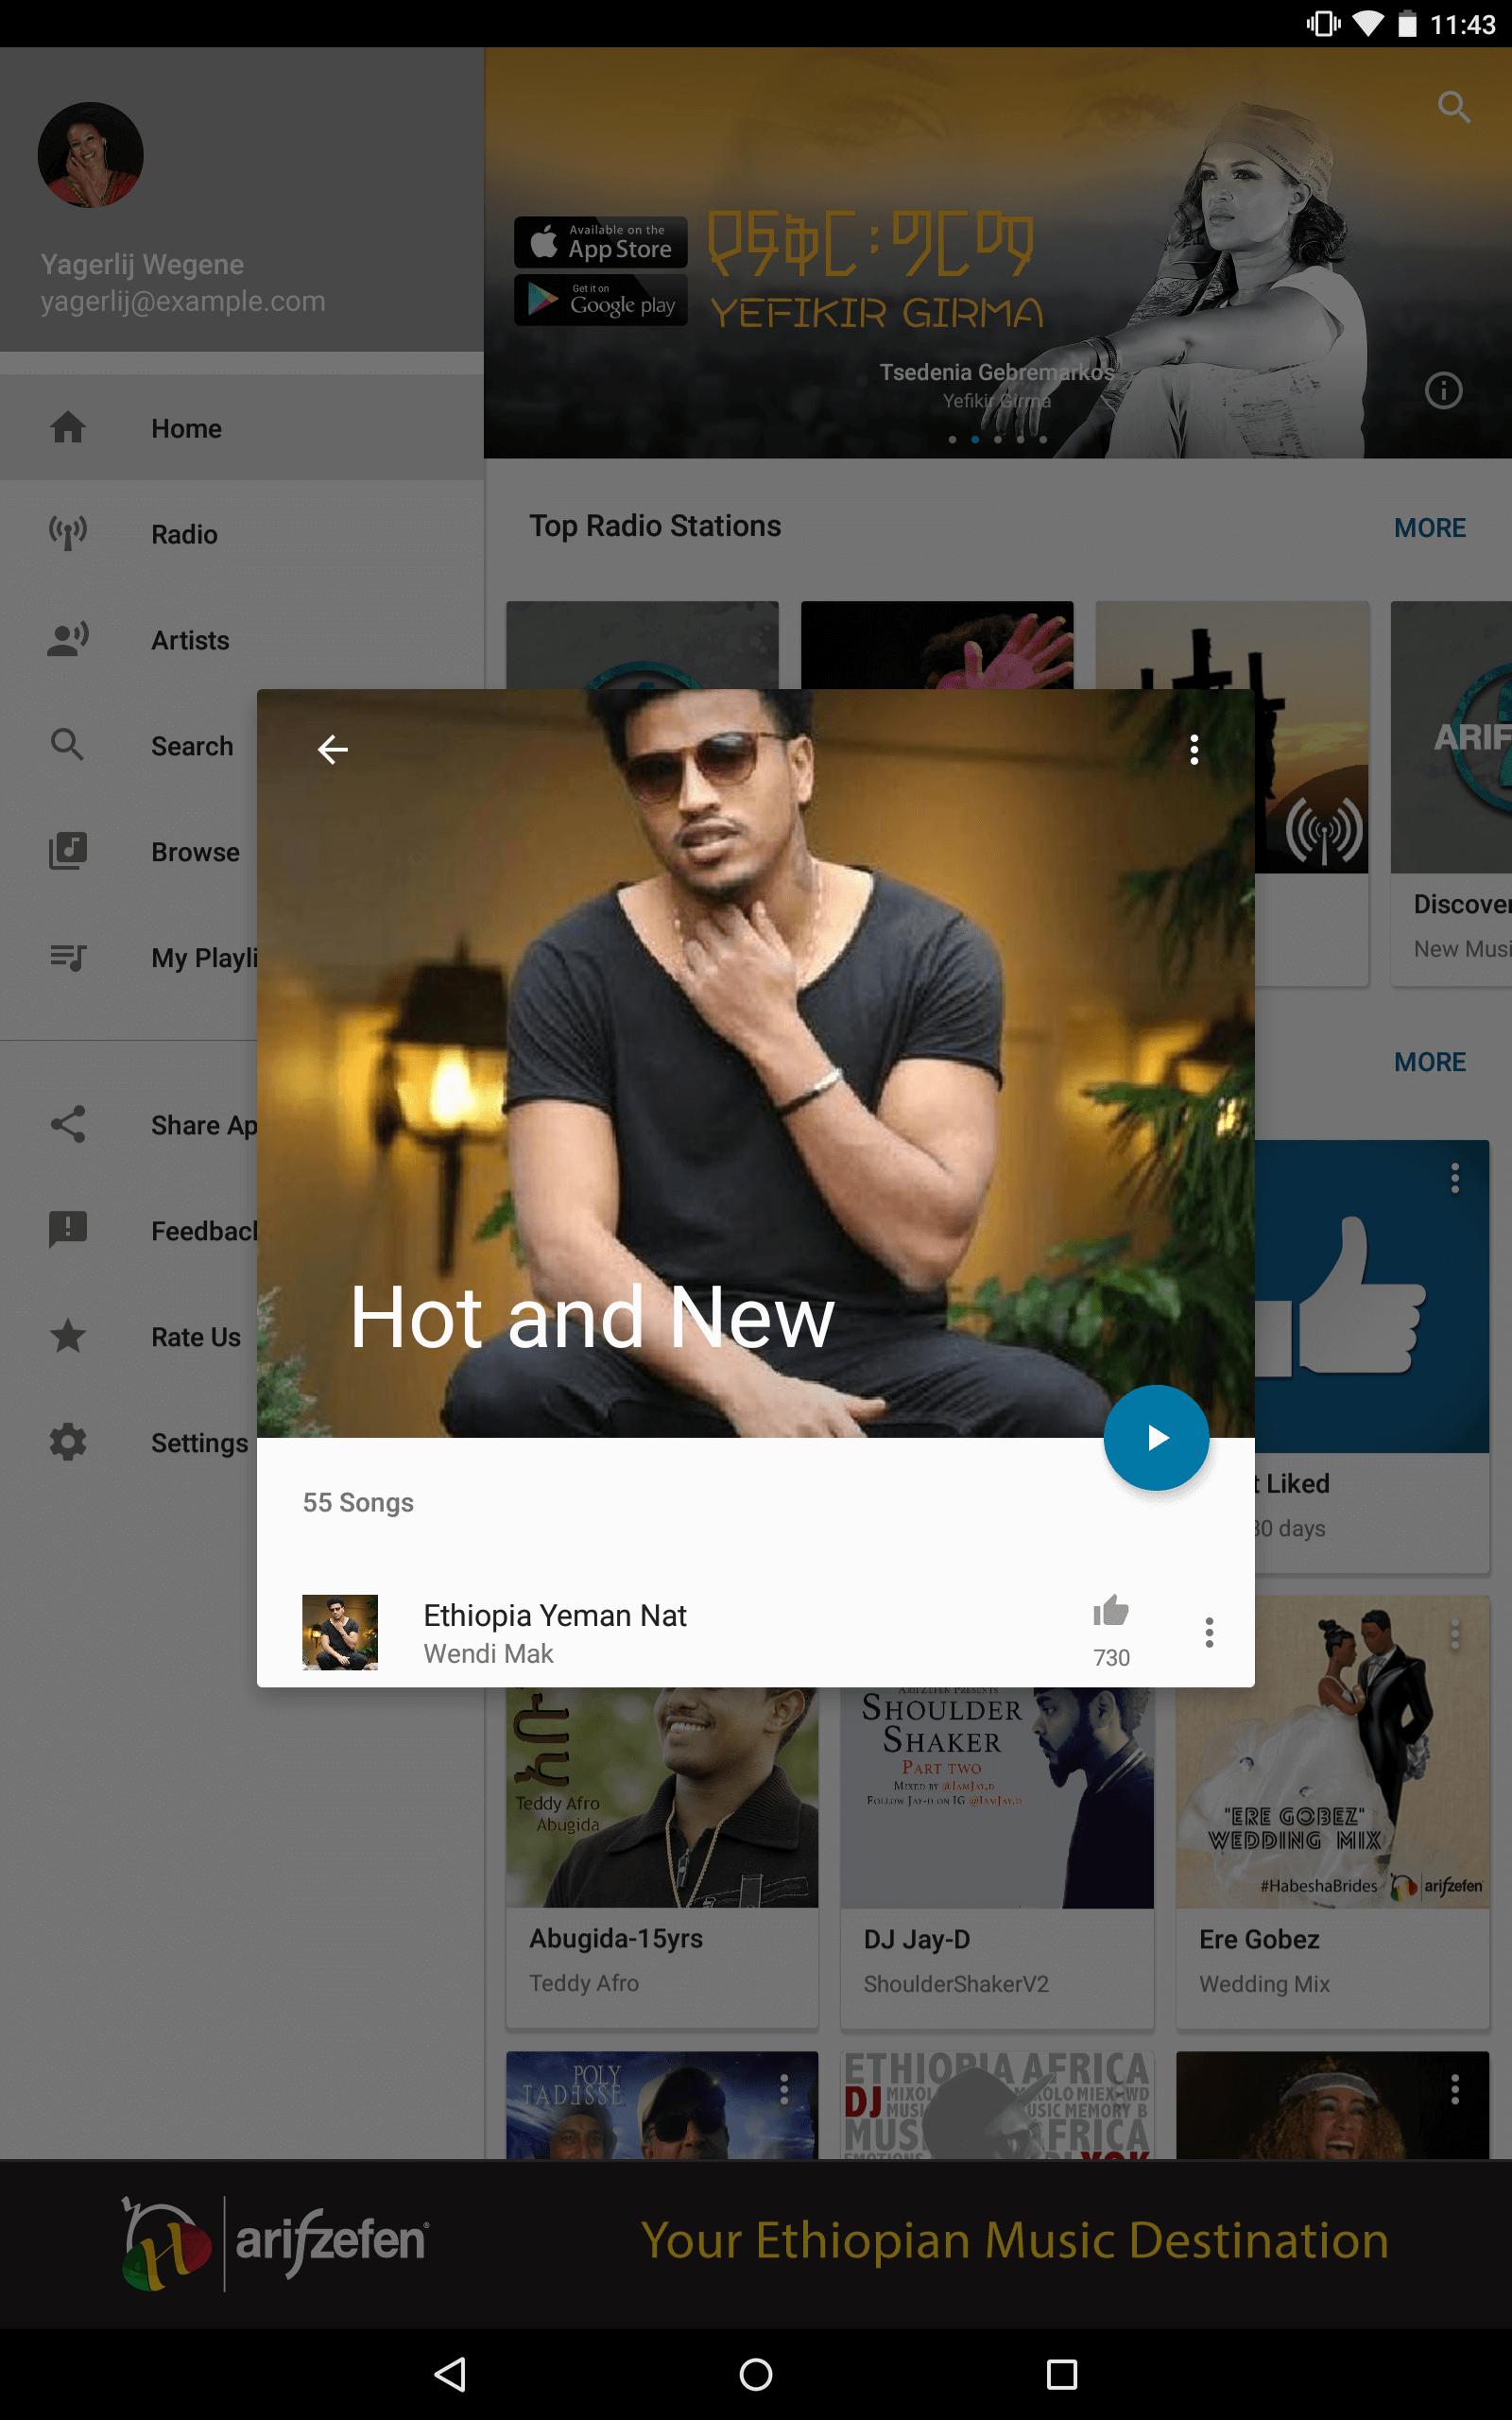Screen dimensions: 1512x2420
Task: Go back using the arrow on Hot and New
Action: click(x=332, y=749)
